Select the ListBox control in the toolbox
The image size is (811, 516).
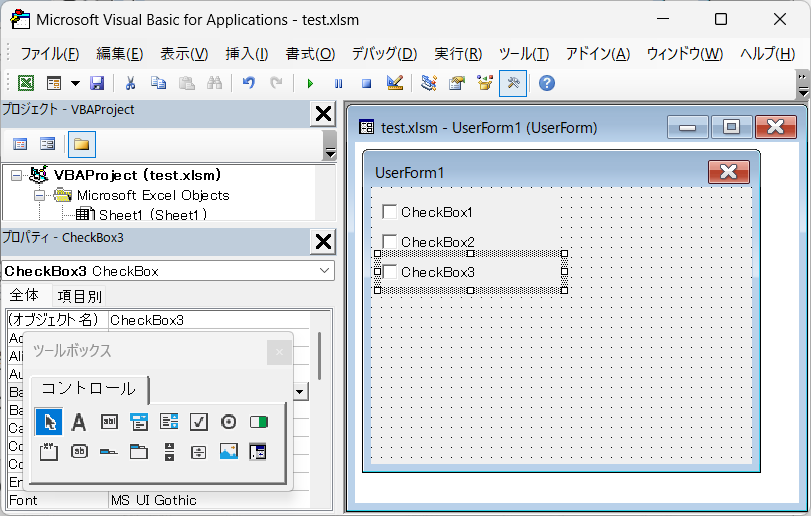[x=169, y=422]
